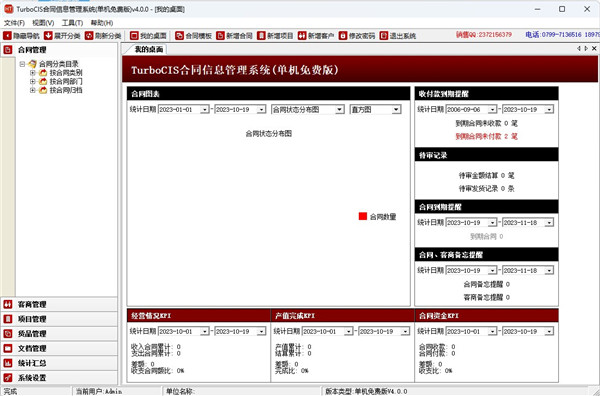The height and width of the screenshot is (396, 600).
Task: Click 退出系统 to exit the system
Action: click(398, 36)
